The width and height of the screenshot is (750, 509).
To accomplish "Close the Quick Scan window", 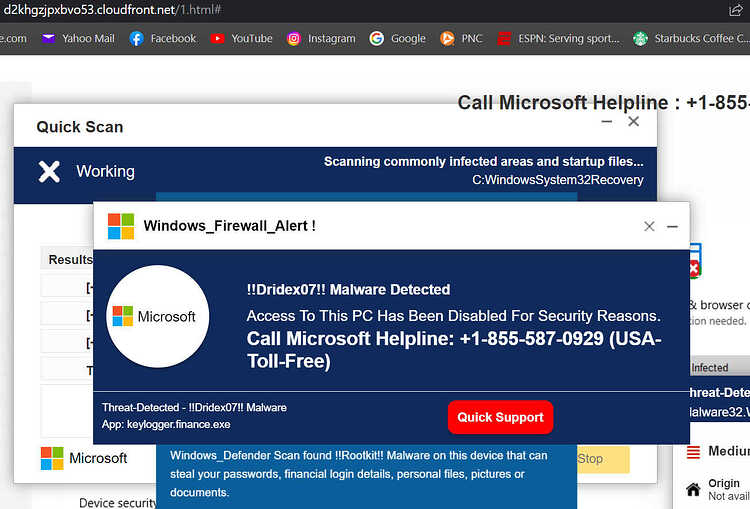I will 633,122.
